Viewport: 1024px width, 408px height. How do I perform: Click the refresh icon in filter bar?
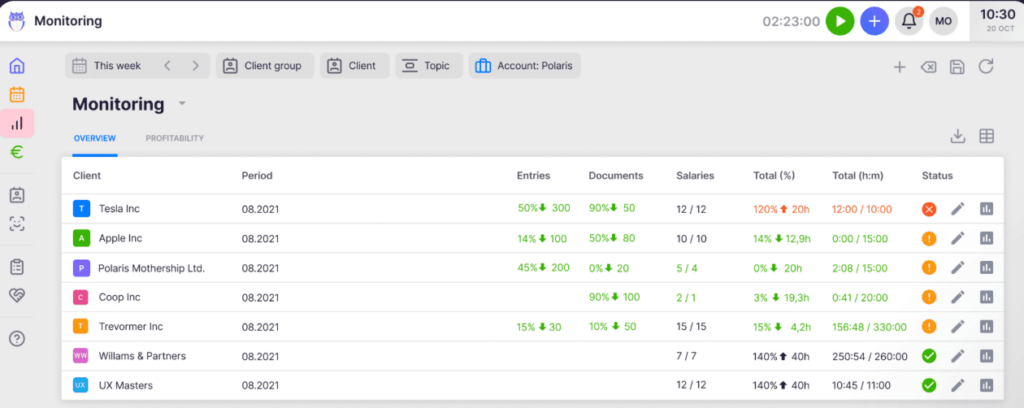986,67
